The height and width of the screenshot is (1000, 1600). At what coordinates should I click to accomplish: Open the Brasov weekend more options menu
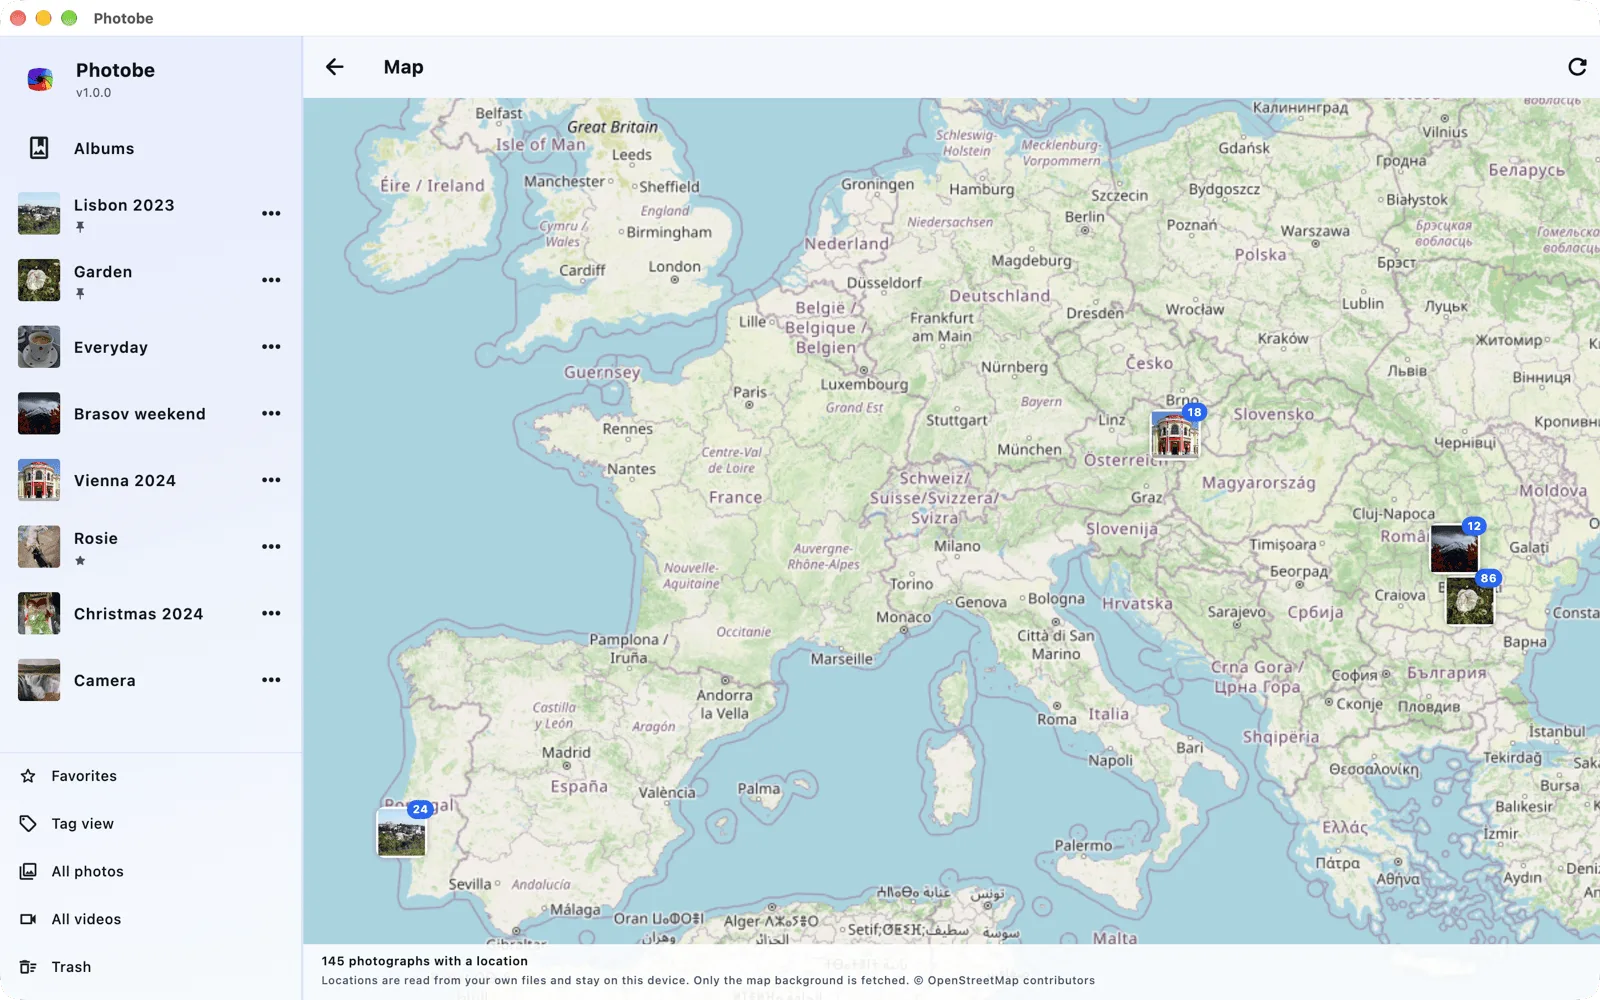pos(271,413)
